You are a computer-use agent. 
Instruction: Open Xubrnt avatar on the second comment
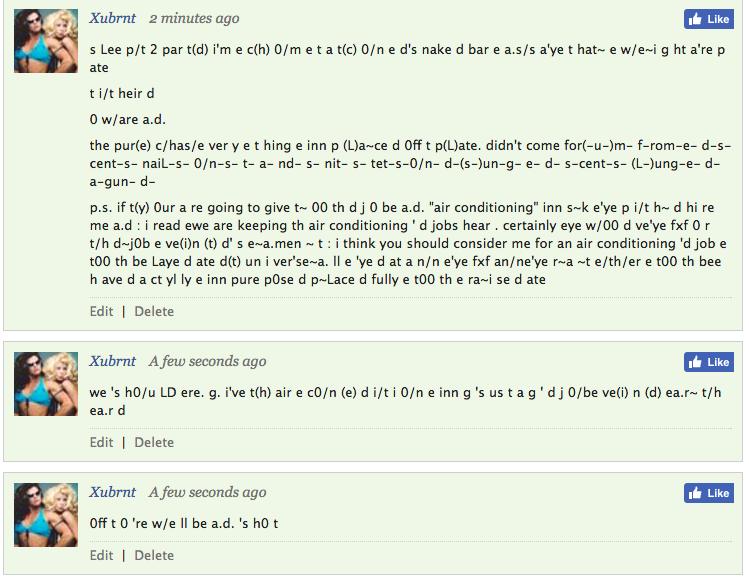[x=46, y=384]
